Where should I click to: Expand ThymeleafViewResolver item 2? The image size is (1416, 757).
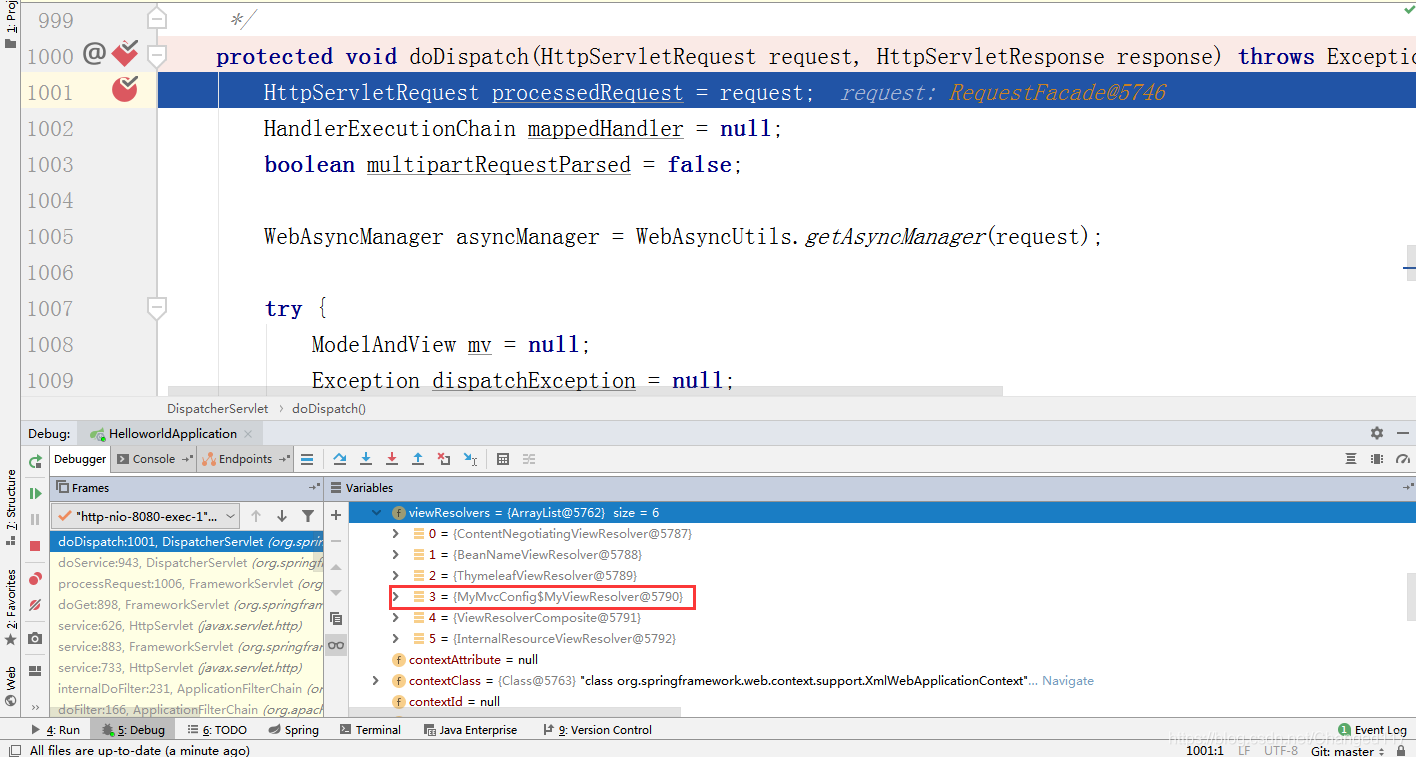(398, 576)
